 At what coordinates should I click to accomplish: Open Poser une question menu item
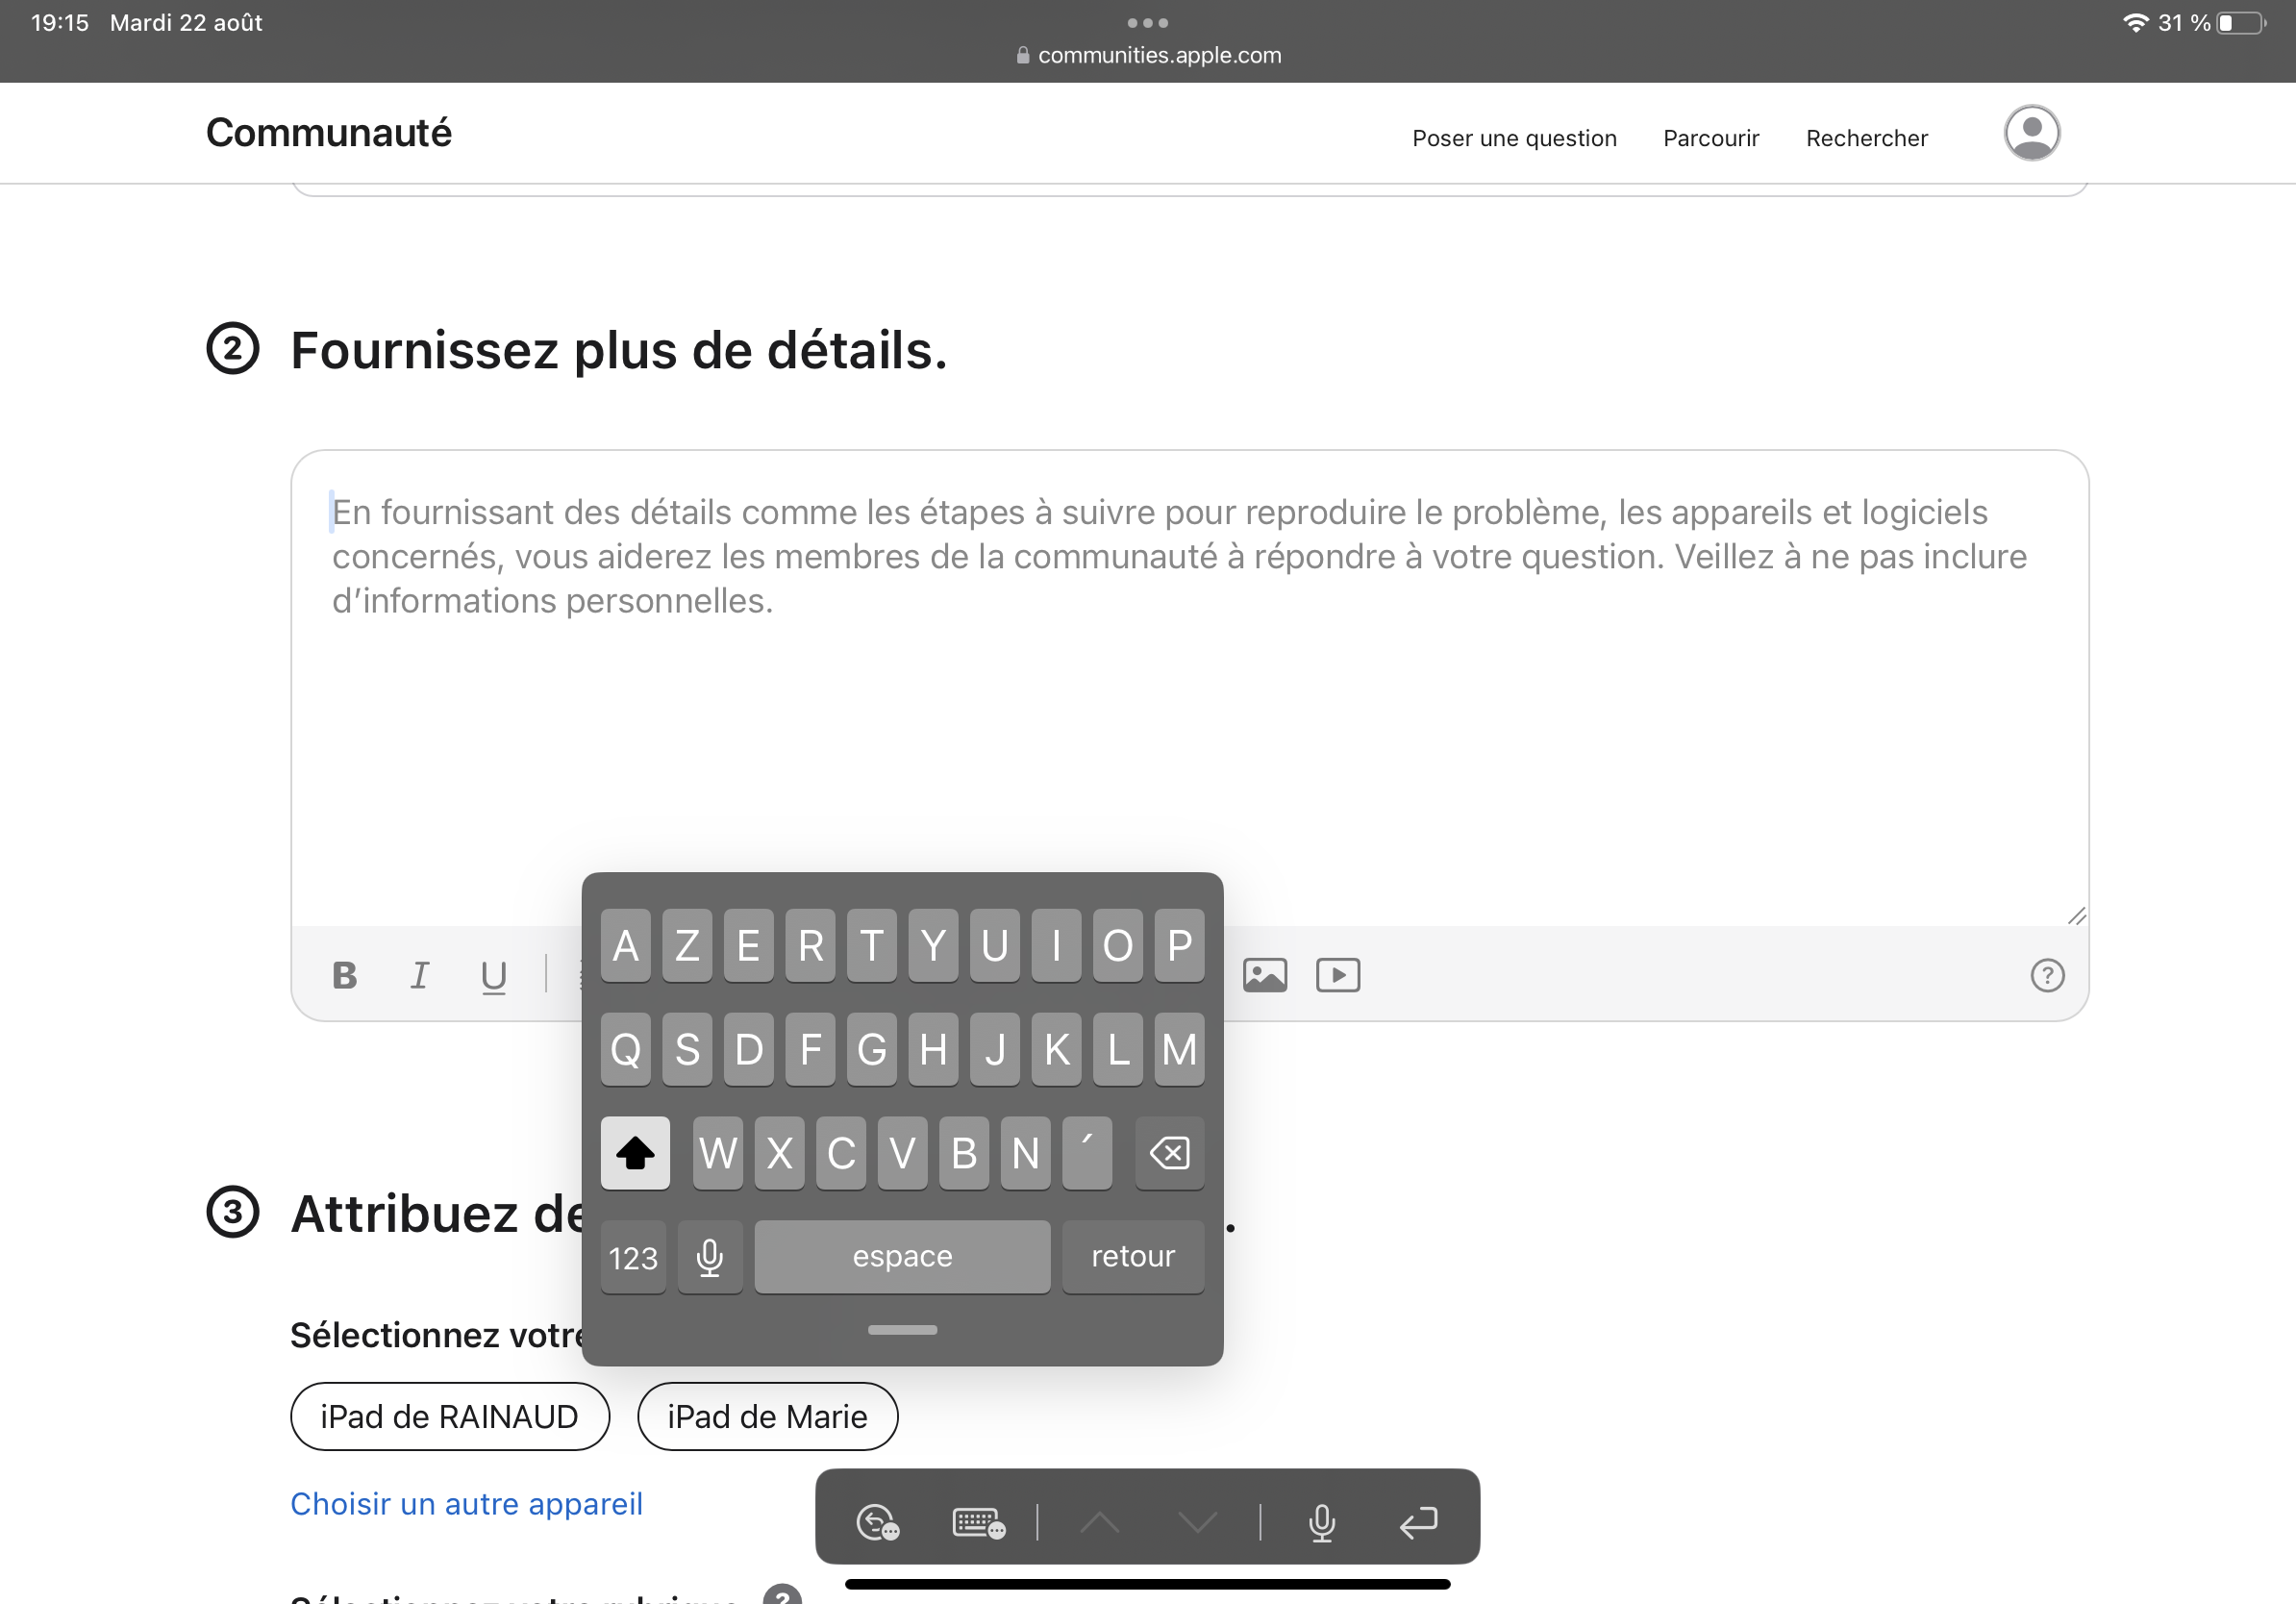click(x=1514, y=138)
